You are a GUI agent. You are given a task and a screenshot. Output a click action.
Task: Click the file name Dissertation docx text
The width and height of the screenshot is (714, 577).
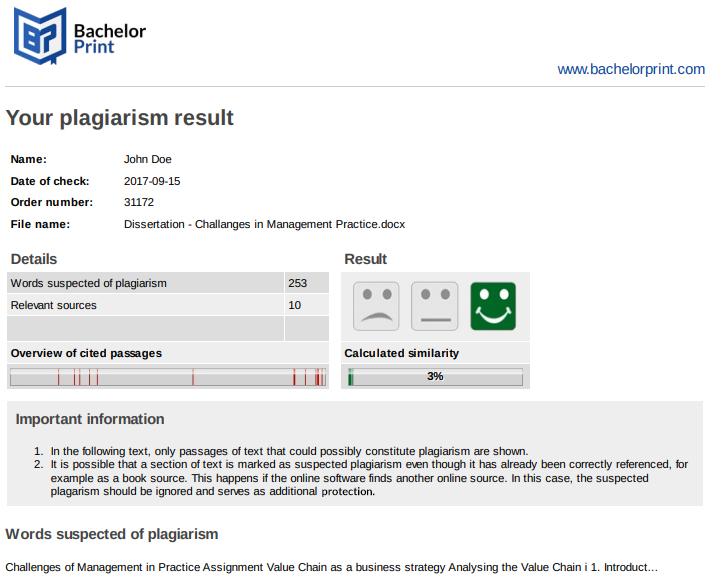(x=264, y=224)
